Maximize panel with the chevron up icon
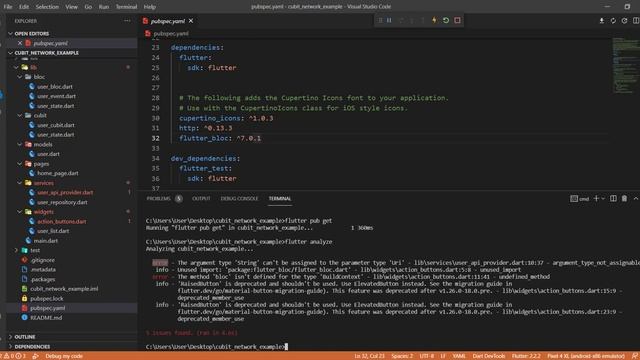This screenshot has height=360, width=640. [636, 198]
